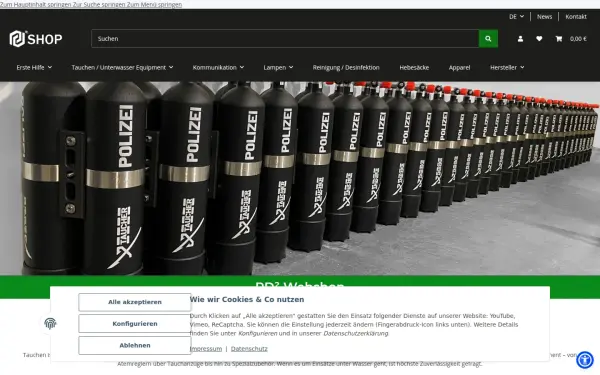This screenshot has width=600, height=375.
Task: Open the Impressum link in cookie banner
Action: click(x=206, y=349)
